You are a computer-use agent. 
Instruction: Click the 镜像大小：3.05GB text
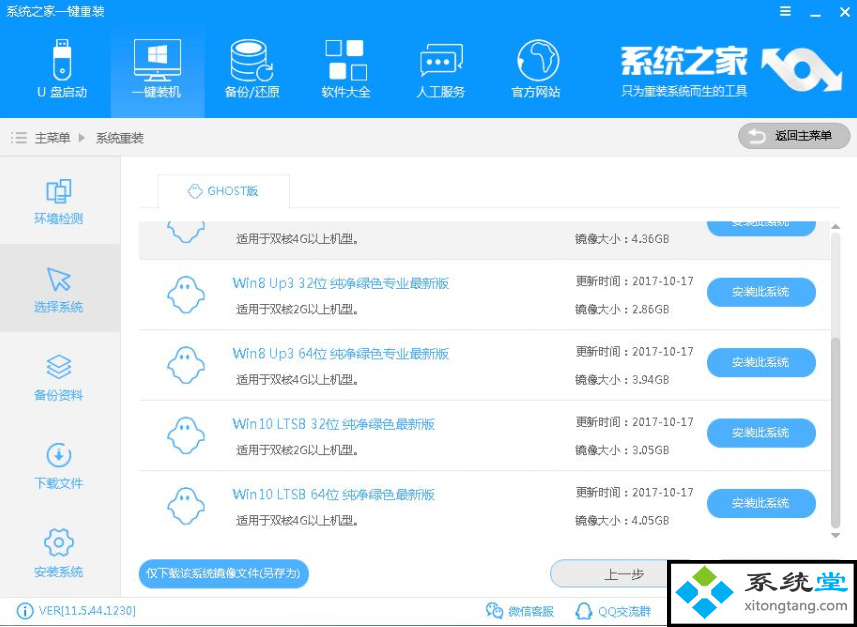(x=622, y=450)
